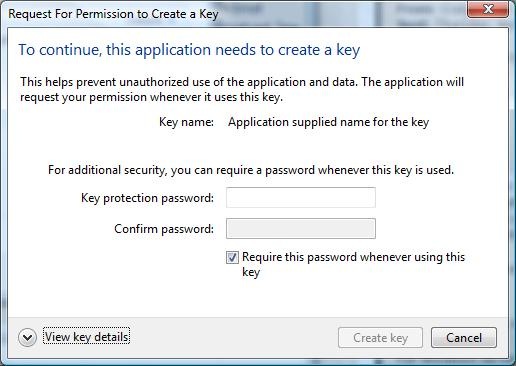Click empty footer area left of Create key

coord(233,338)
